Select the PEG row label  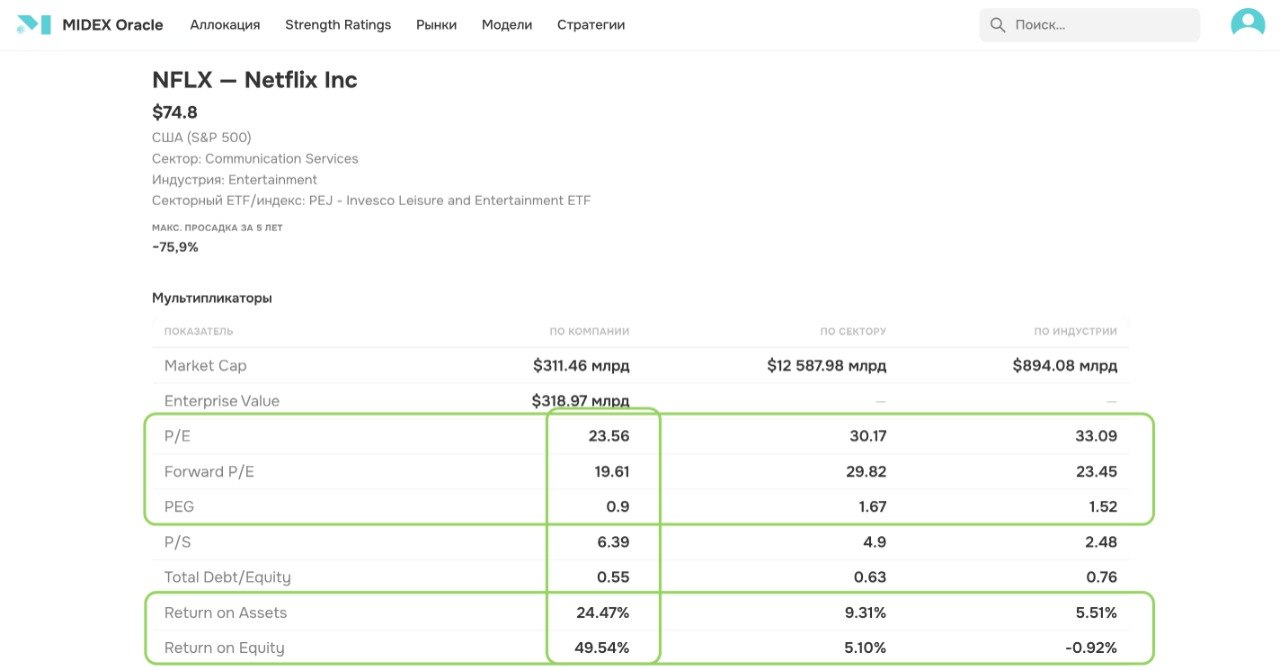[179, 507]
